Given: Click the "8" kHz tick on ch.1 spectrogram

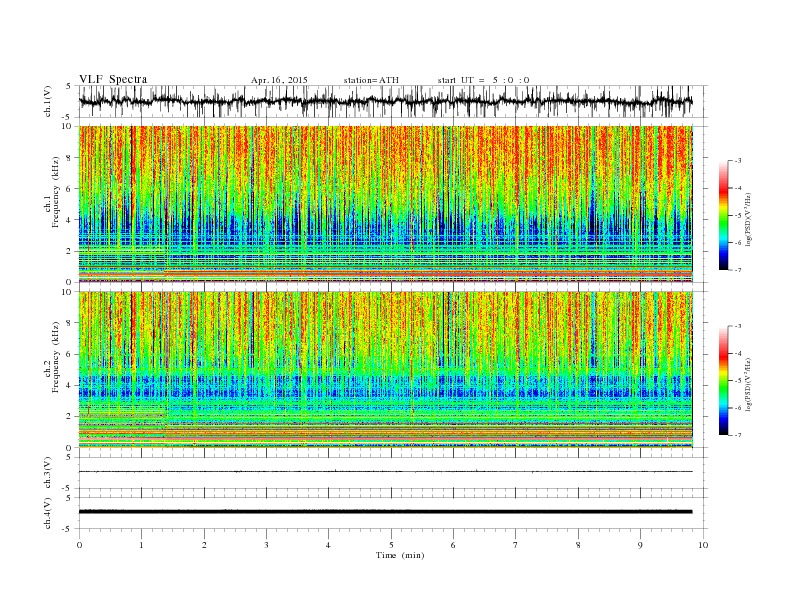Looking at the screenshot, I should [x=70, y=158].
